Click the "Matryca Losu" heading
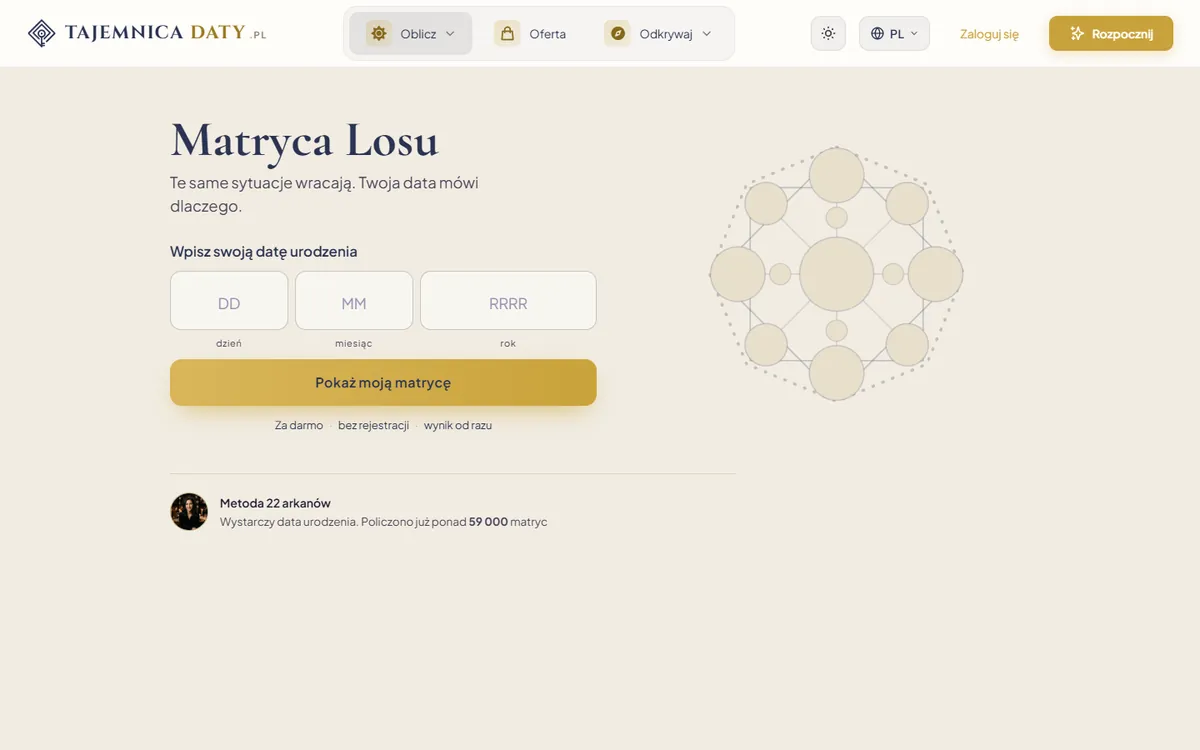The width and height of the screenshot is (1200, 750). point(305,139)
